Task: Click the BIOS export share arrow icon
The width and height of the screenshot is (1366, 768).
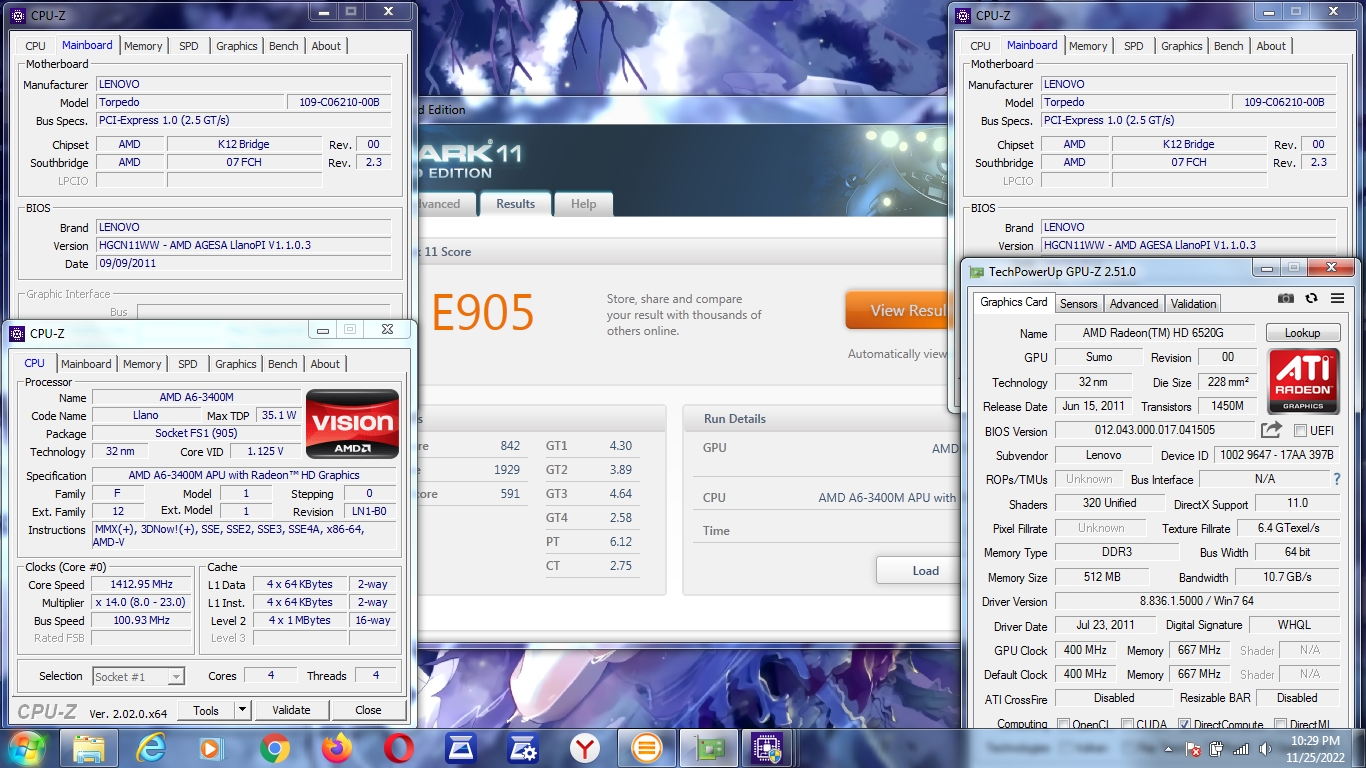Action: click(x=1271, y=430)
